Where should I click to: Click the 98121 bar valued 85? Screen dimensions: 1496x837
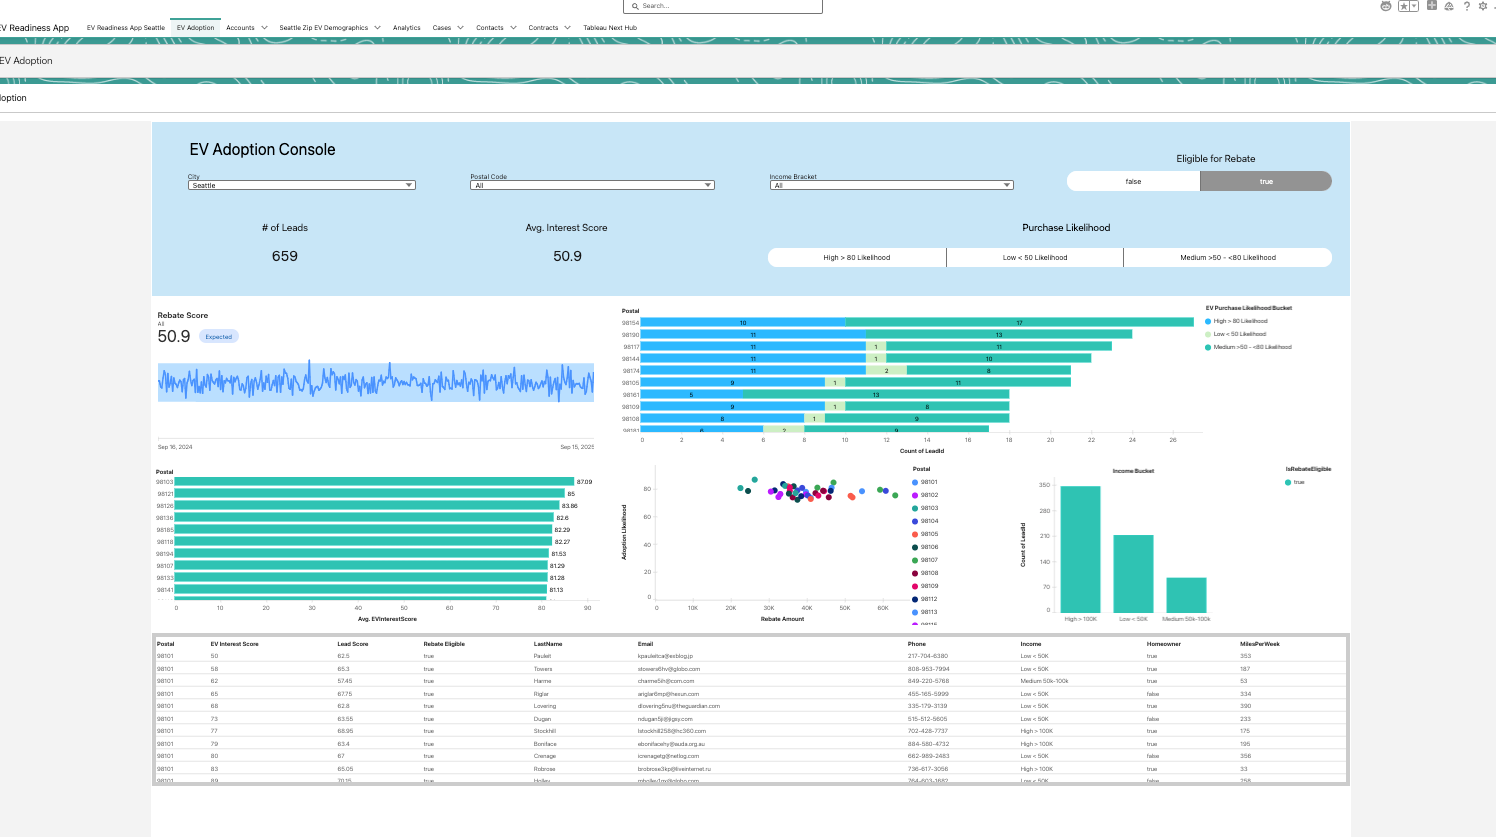pos(370,494)
